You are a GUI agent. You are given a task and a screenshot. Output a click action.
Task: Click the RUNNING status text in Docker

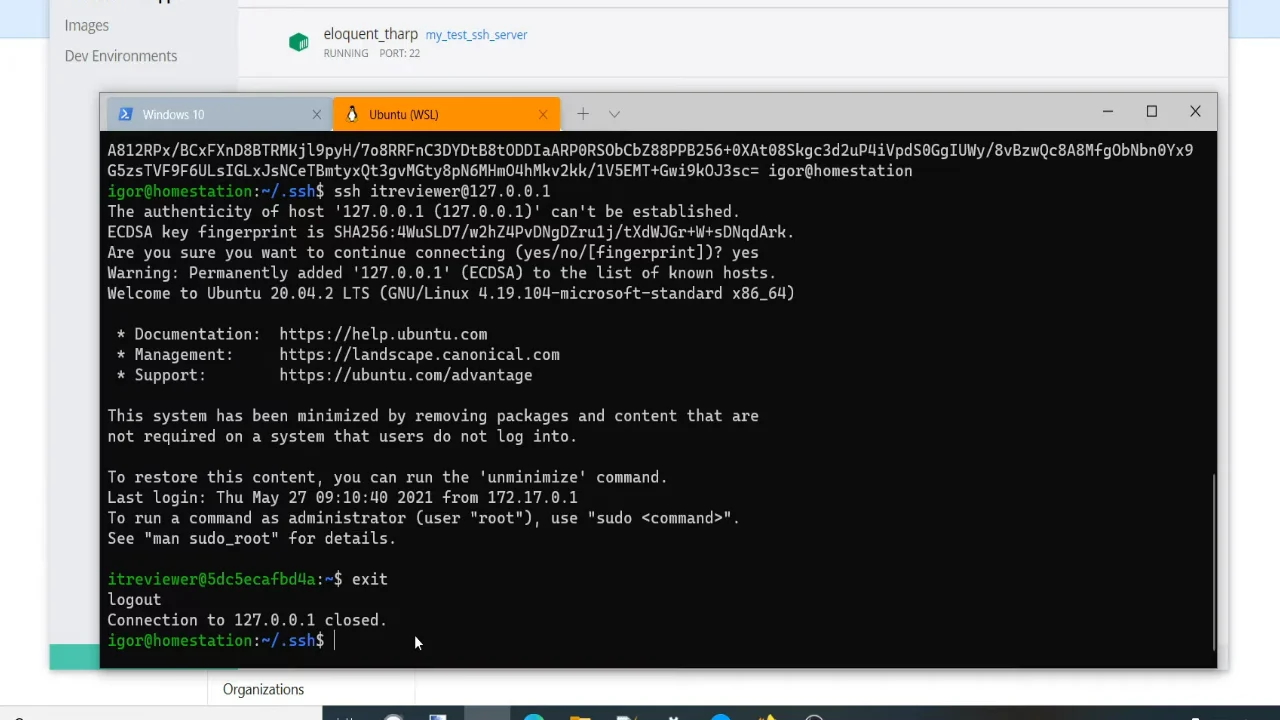click(346, 53)
